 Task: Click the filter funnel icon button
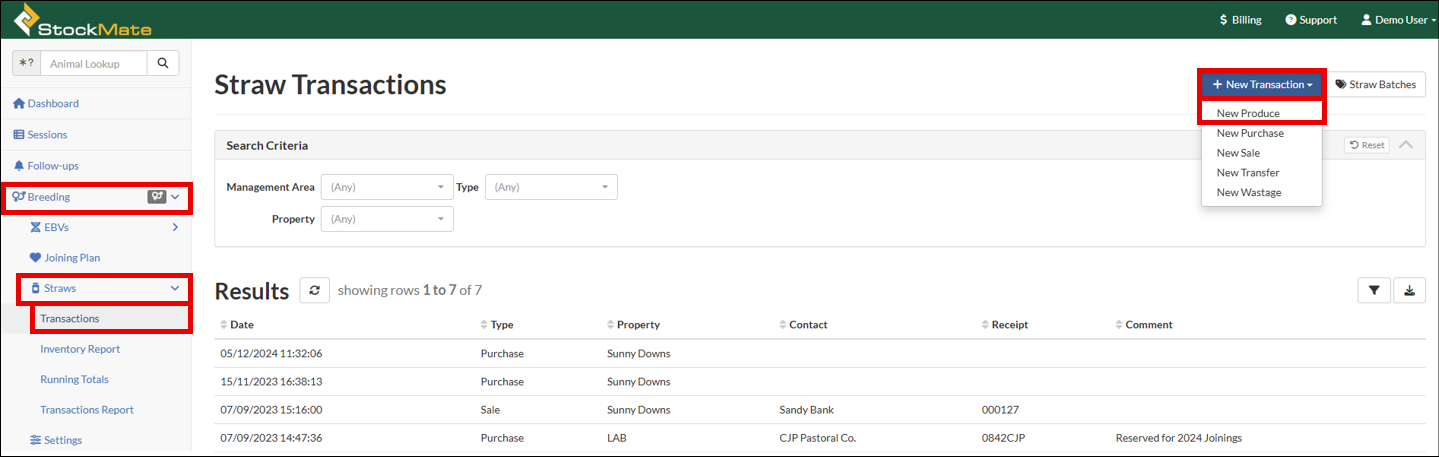coord(1373,290)
